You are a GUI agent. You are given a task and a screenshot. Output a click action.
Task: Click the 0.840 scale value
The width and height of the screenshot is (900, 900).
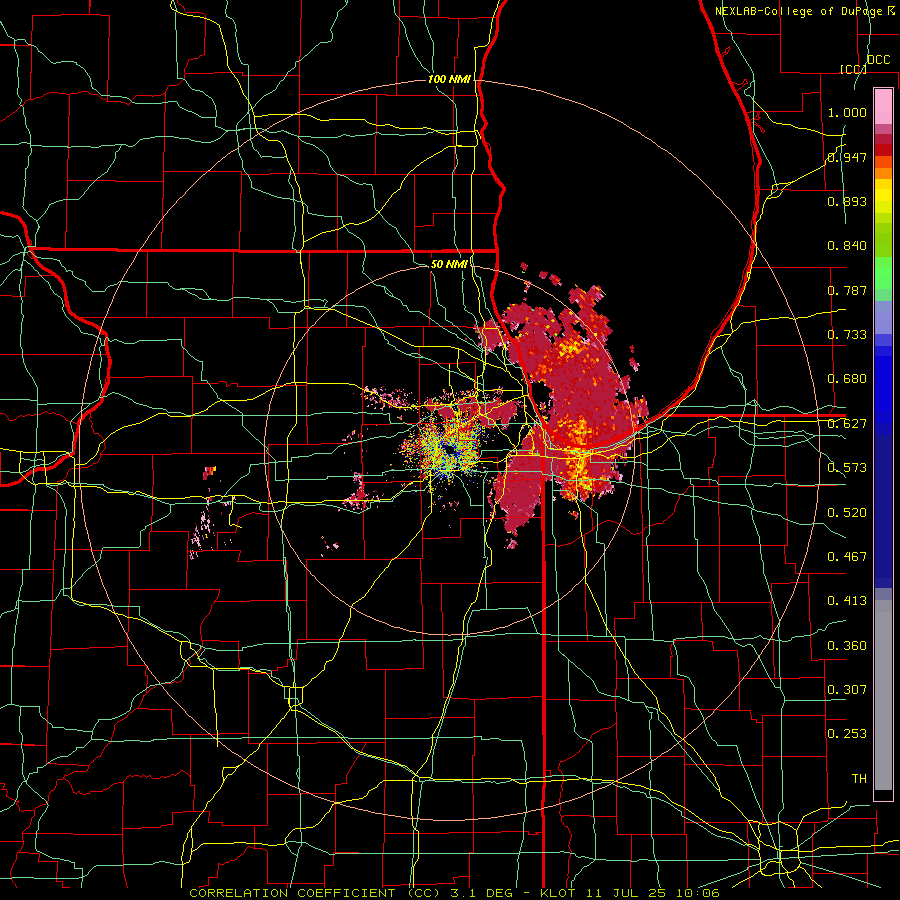point(847,246)
